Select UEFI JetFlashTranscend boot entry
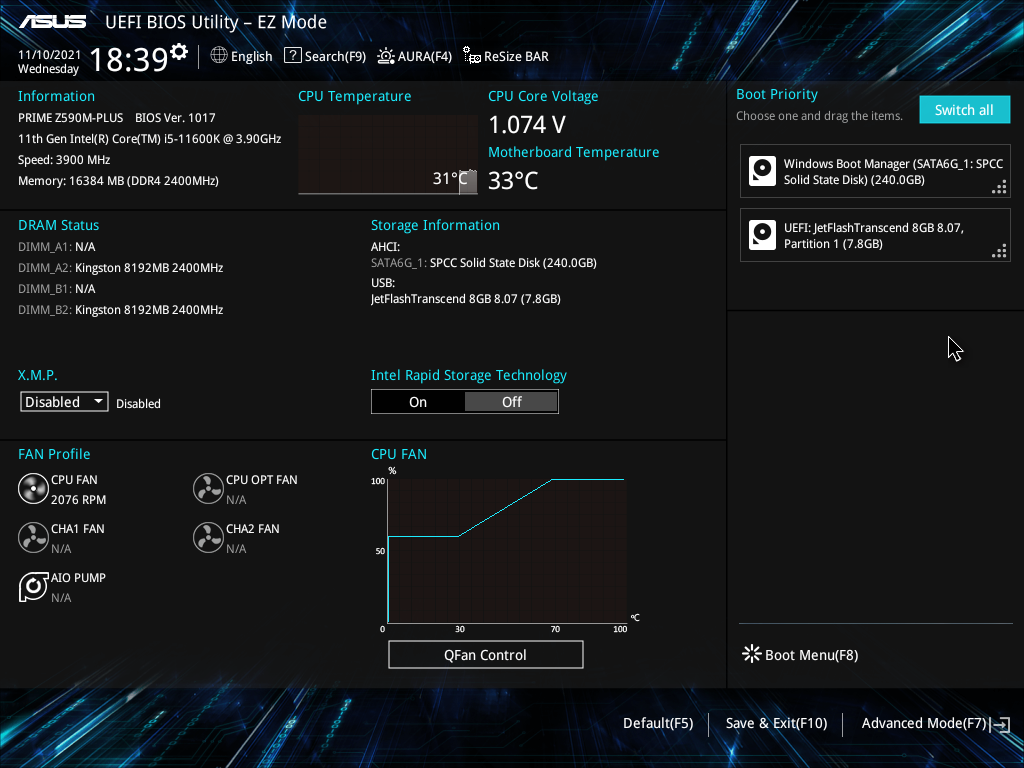 [875, 235]
